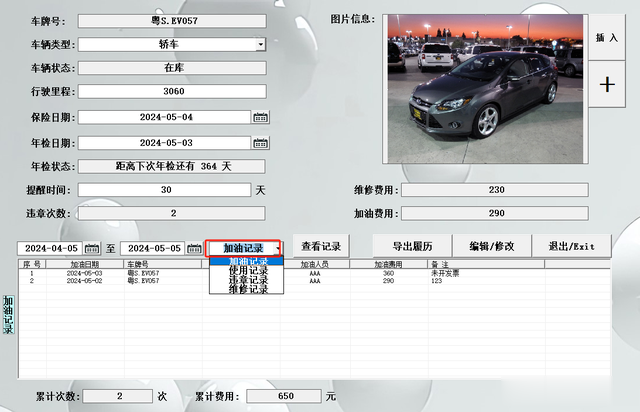The height and width of the screenshot is (412, 640).
Task: Open the annual inspection date calendar picker
Action: [x=260, y=143]
